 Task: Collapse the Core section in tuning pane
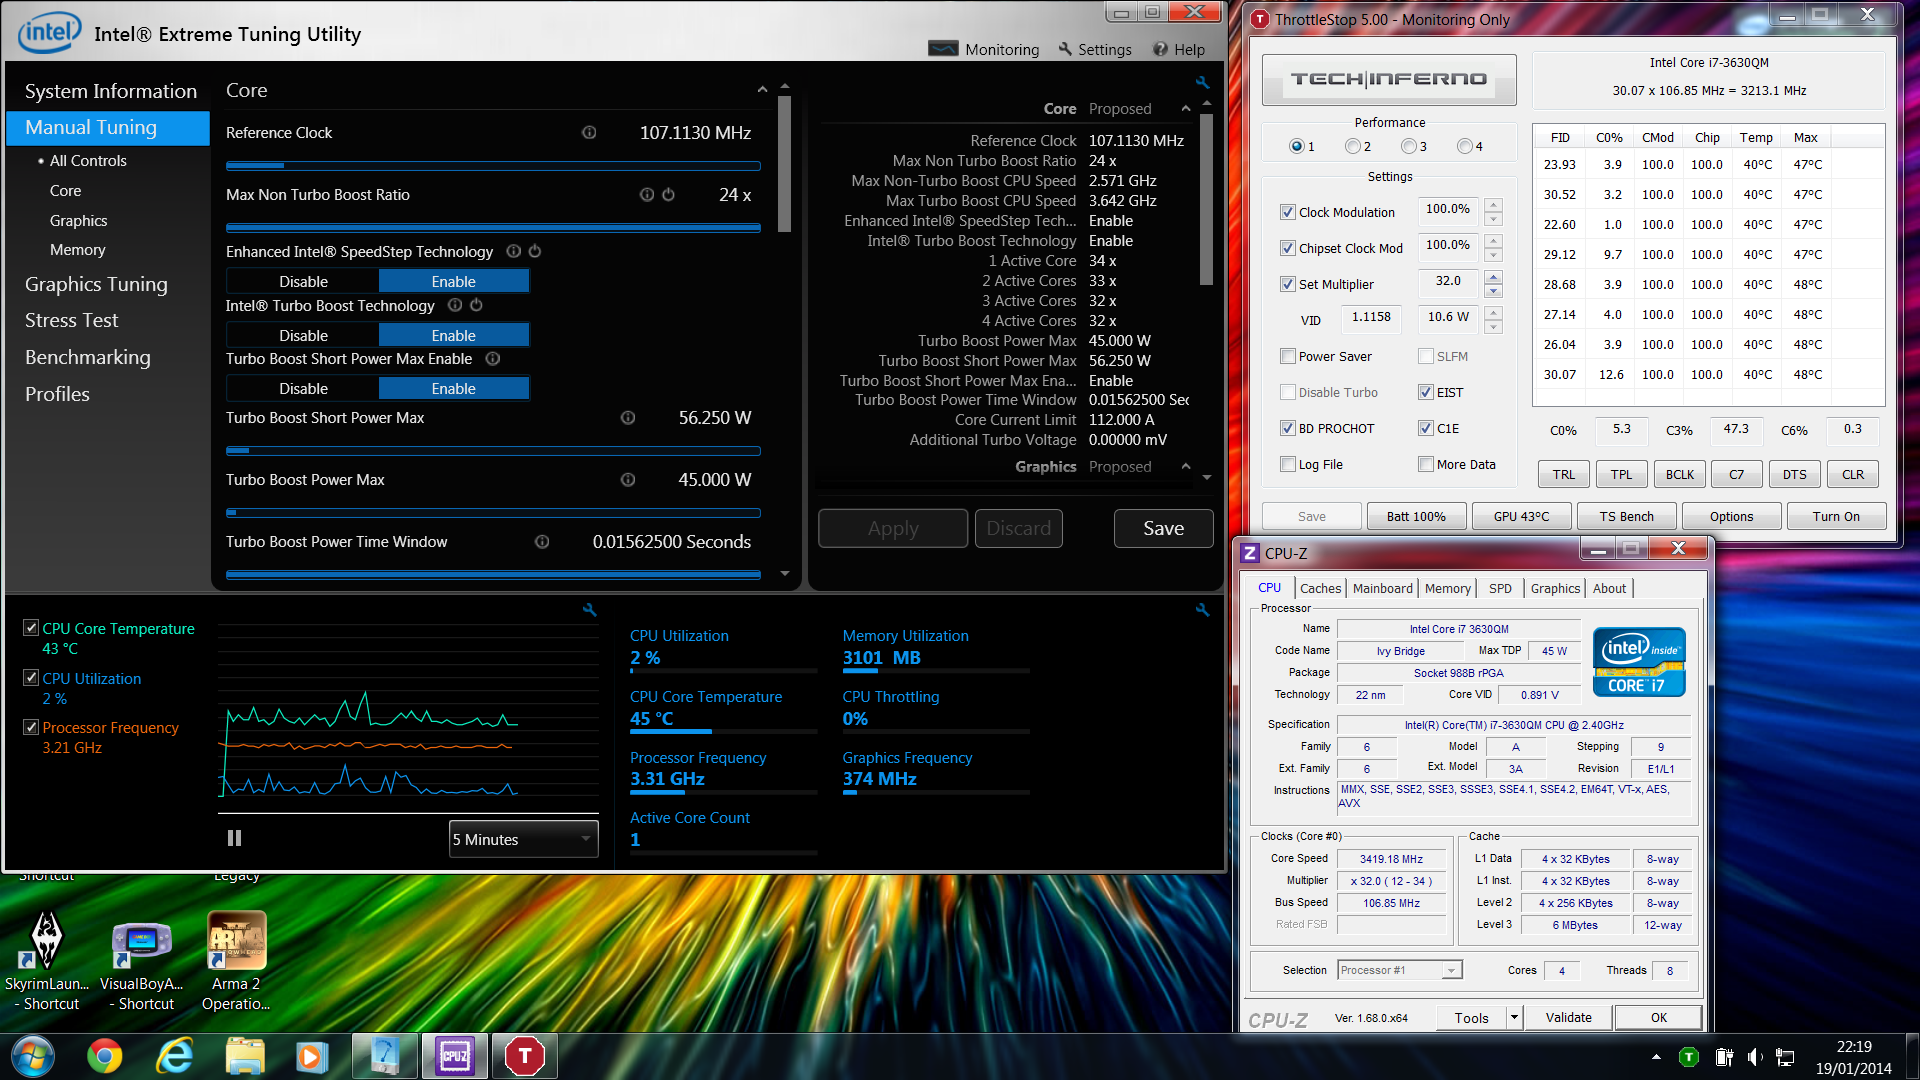[763, 90]
